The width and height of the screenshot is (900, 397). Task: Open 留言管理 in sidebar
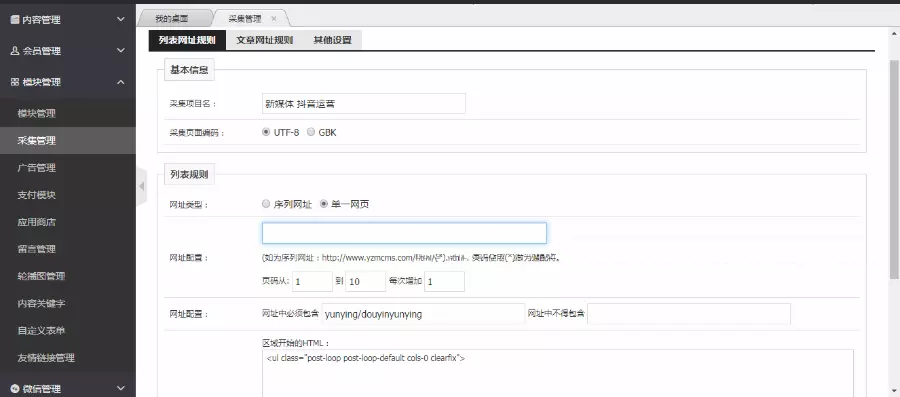click(68, 249)
